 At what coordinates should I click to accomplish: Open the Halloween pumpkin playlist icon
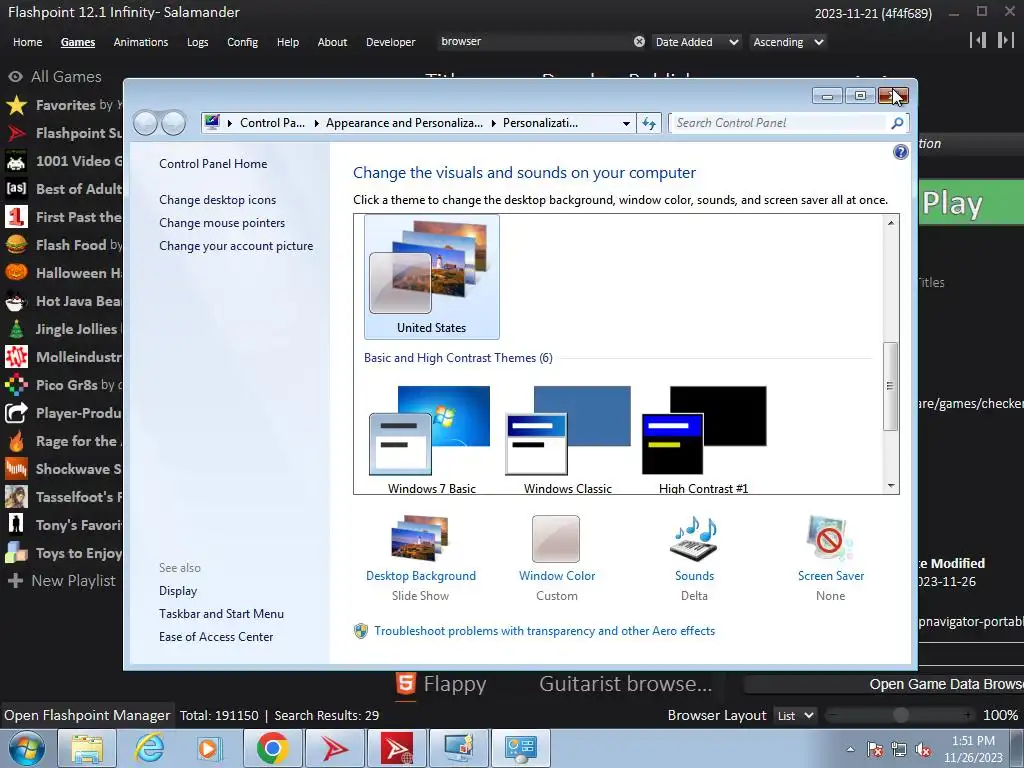16,272
